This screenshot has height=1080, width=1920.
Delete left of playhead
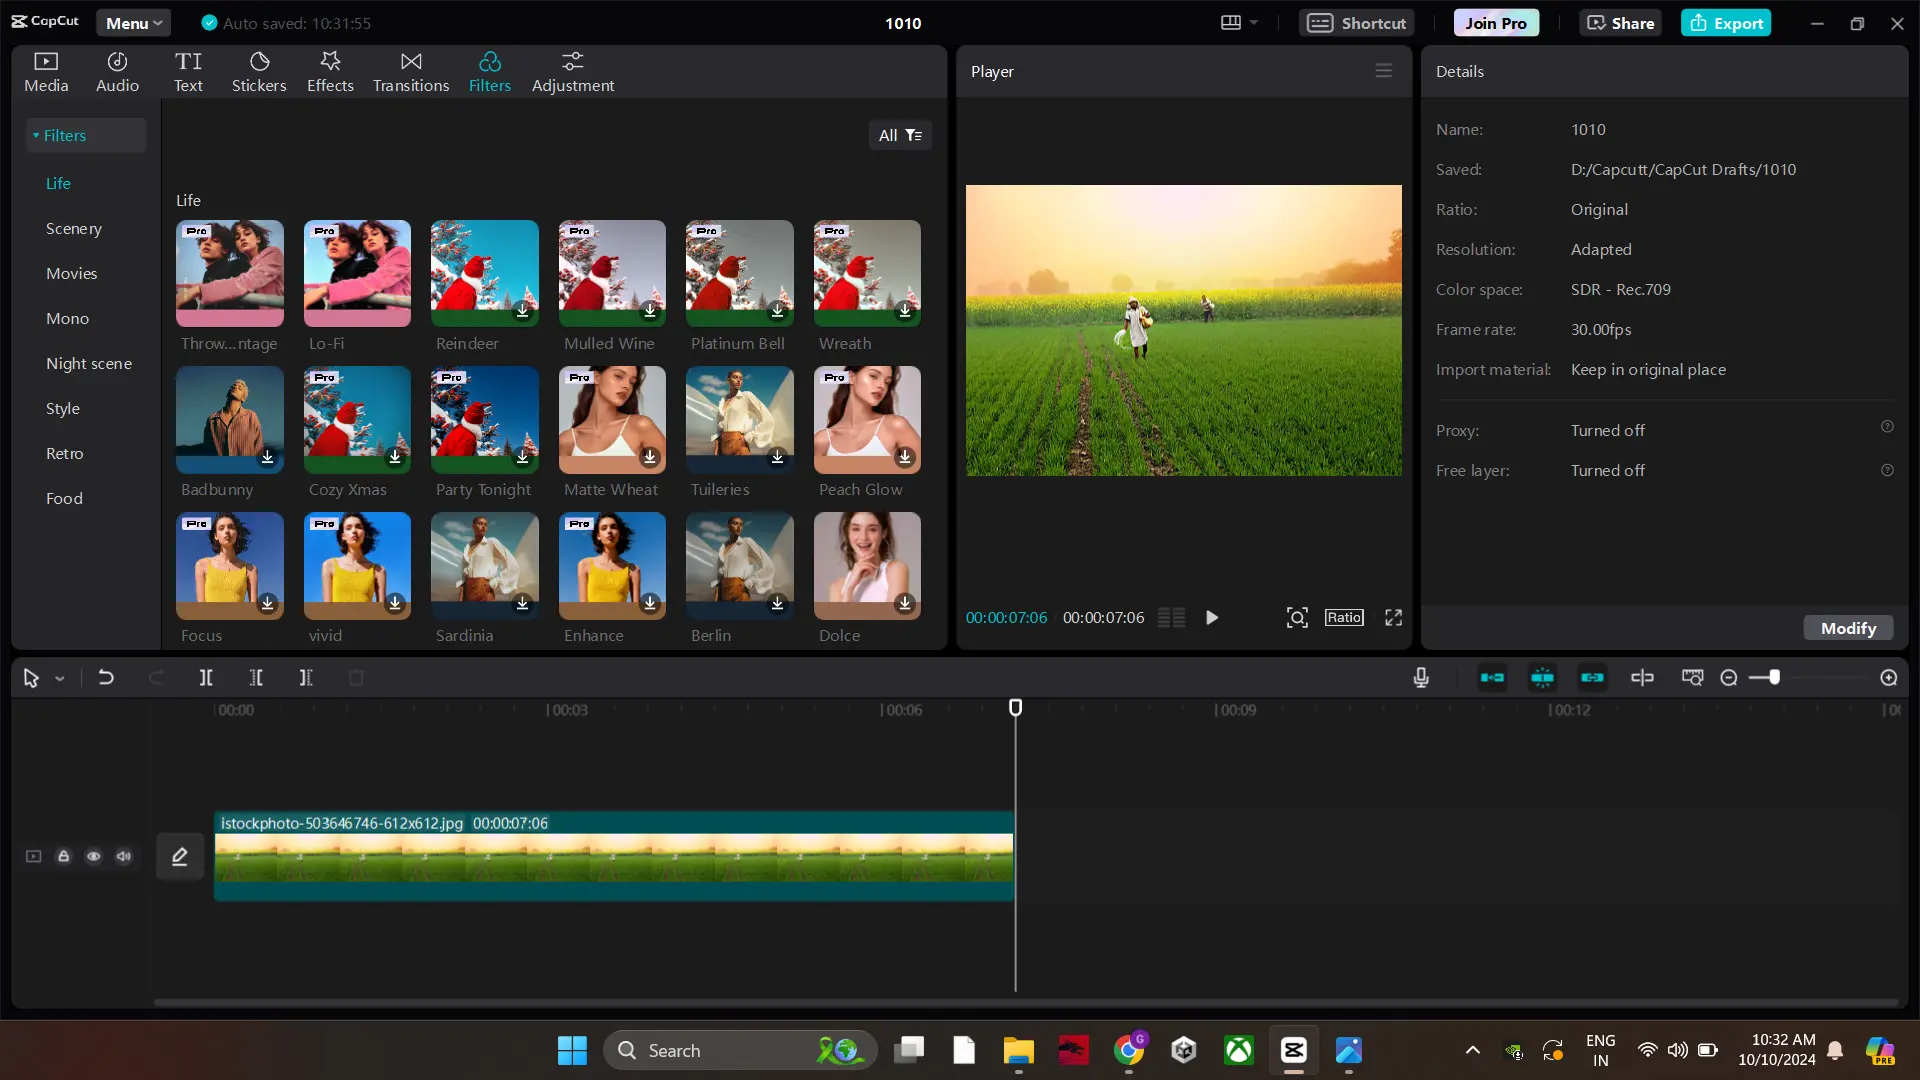pos(256,678)
